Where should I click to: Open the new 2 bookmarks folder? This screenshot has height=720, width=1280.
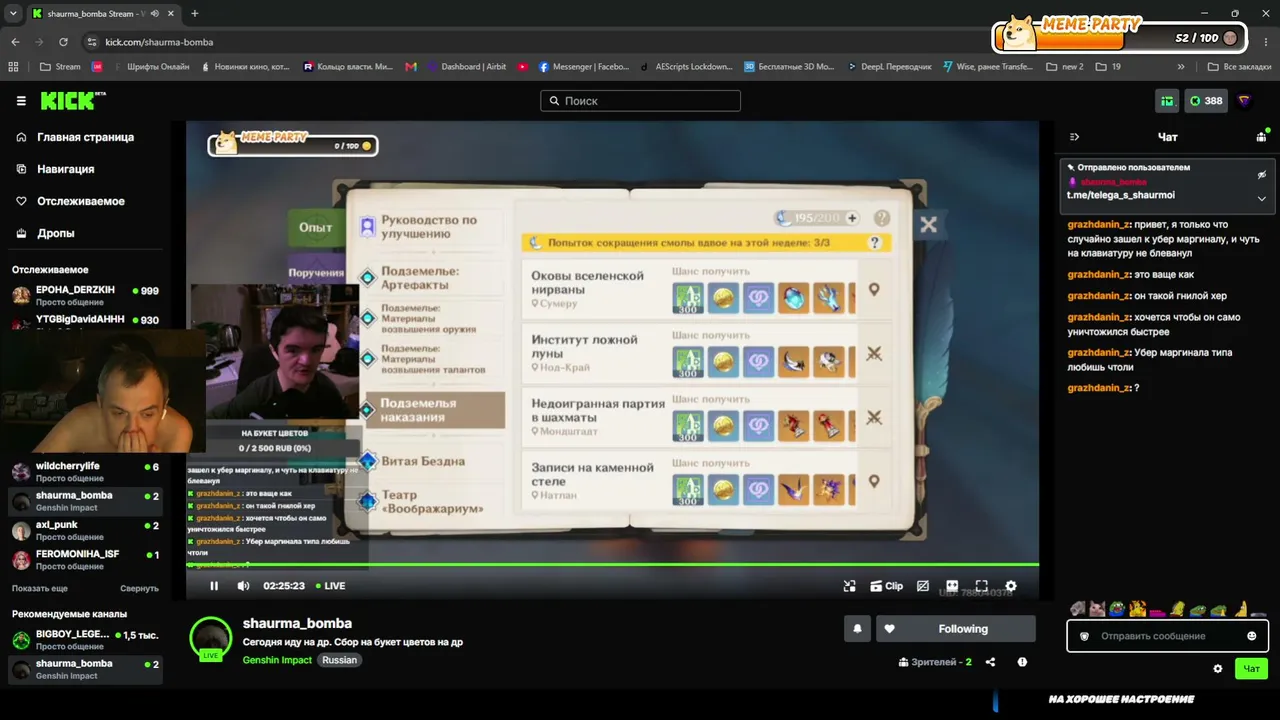(x=1064, y=67)
